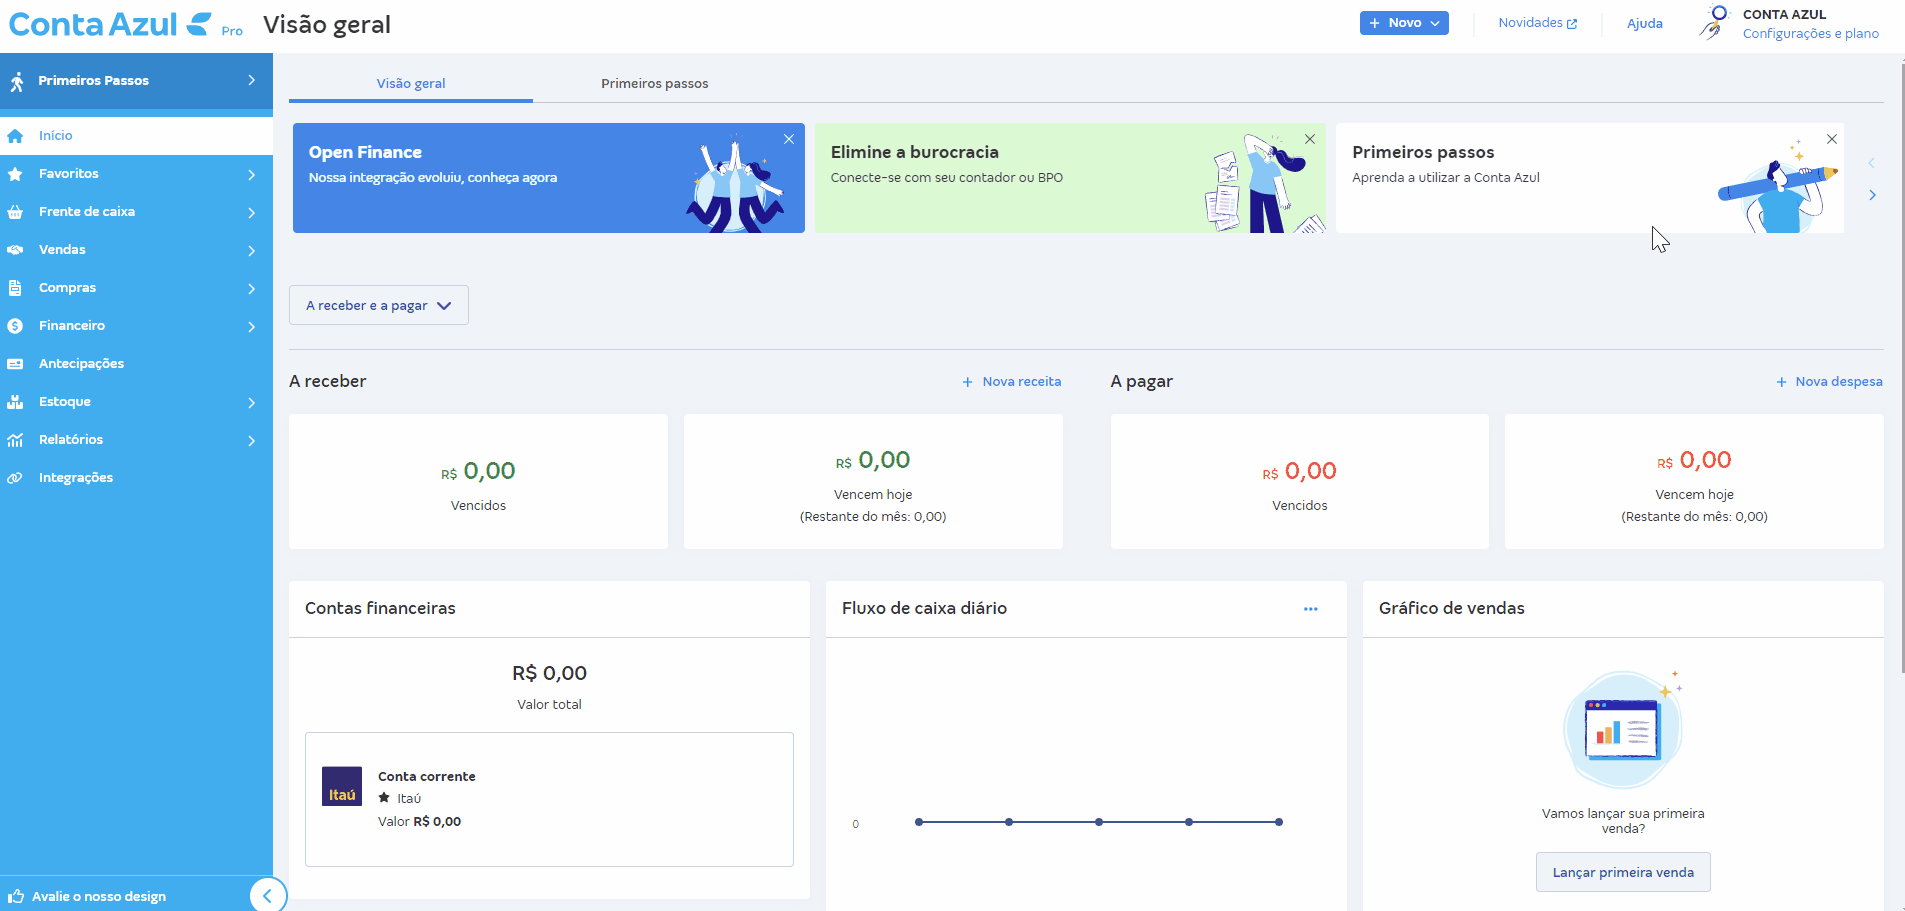Close the Primeiros passos banner card
Image resolution: width=1905 pixels, height=911 pixels.
click(1831, 139)
